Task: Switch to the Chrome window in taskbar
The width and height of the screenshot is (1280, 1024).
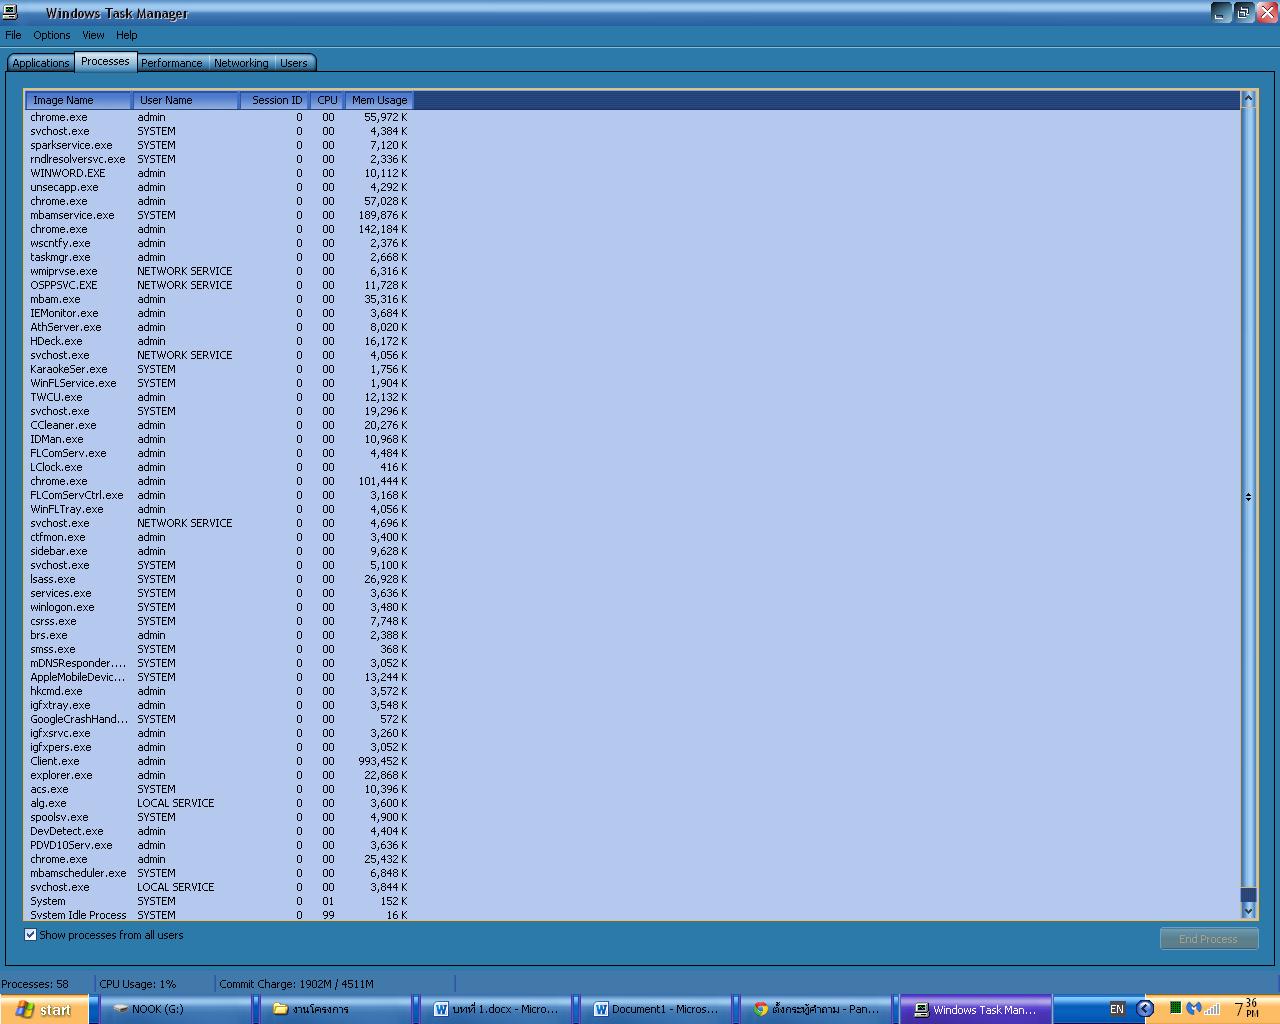Action: [x=818, y=1009]
